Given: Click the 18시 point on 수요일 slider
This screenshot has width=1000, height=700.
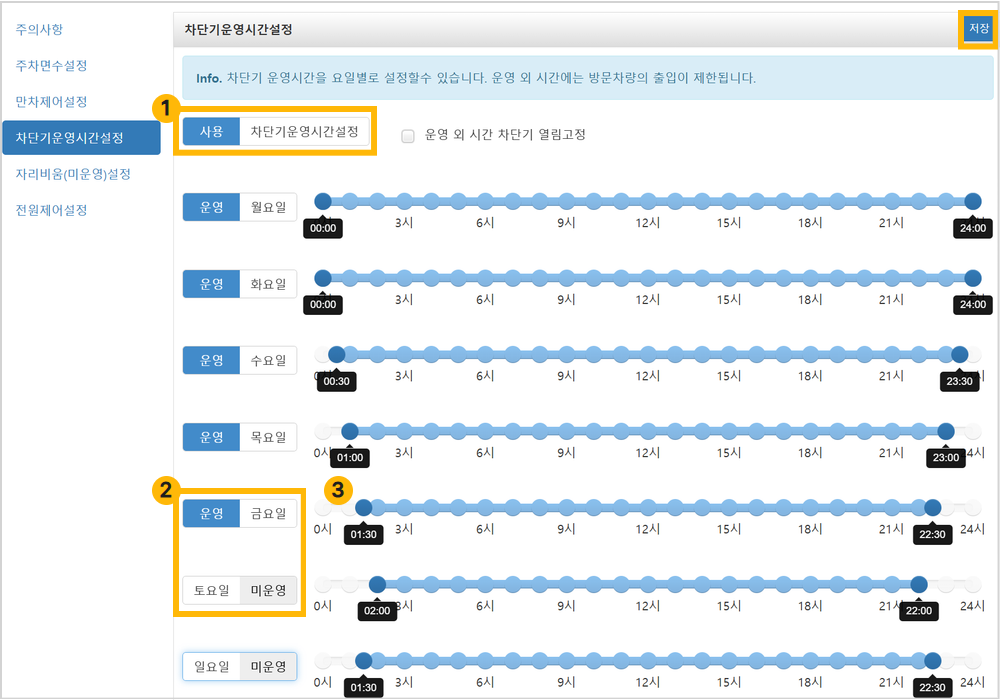Looking at the screenshot, I should tap(811, 354).
